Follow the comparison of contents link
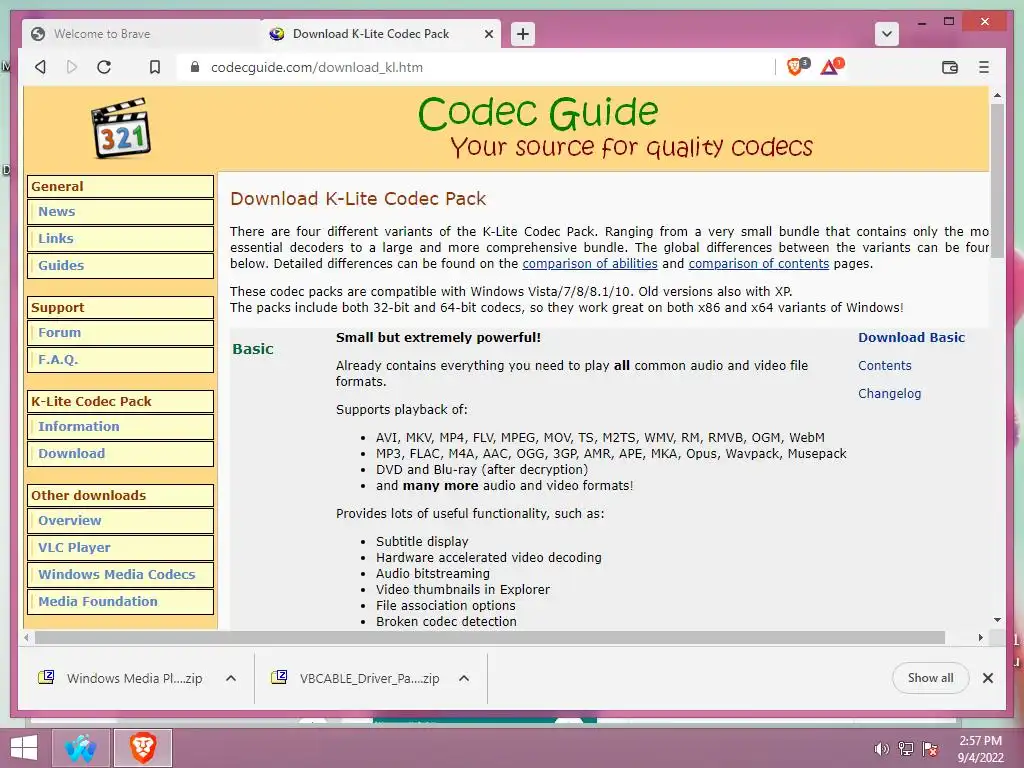Screen dimensions: 1024x768 (x=759, y=264)
